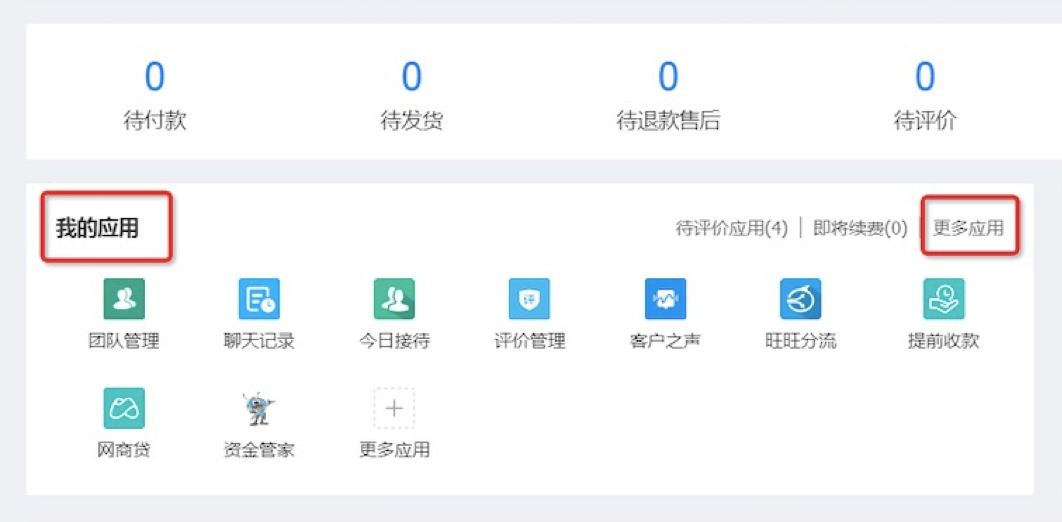The image size is (1062, 522).
Task: Click the 今日接待 label text
Action: tap(394, 341)
